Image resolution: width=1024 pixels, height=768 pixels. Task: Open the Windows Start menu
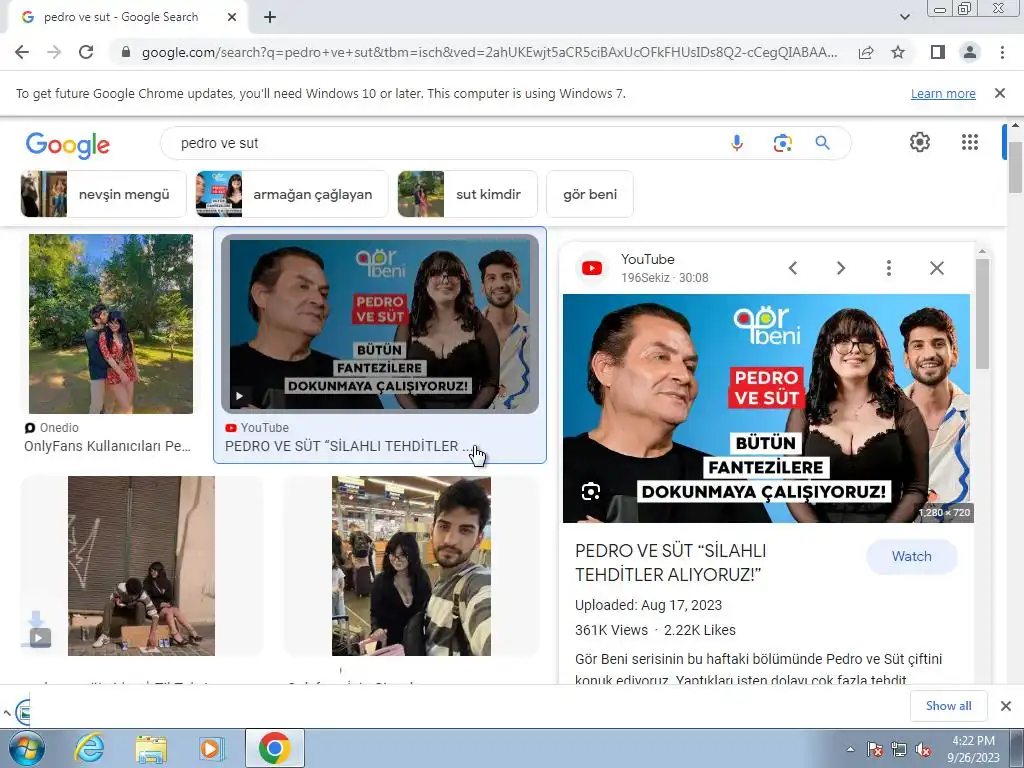(26, 748)
